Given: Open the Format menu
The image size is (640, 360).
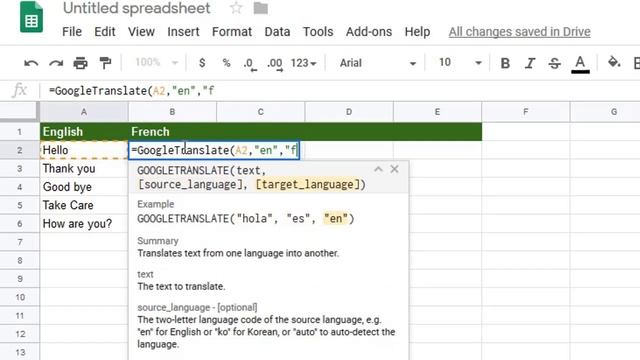Looking at the screenshot, I should (x=232, y=32).
